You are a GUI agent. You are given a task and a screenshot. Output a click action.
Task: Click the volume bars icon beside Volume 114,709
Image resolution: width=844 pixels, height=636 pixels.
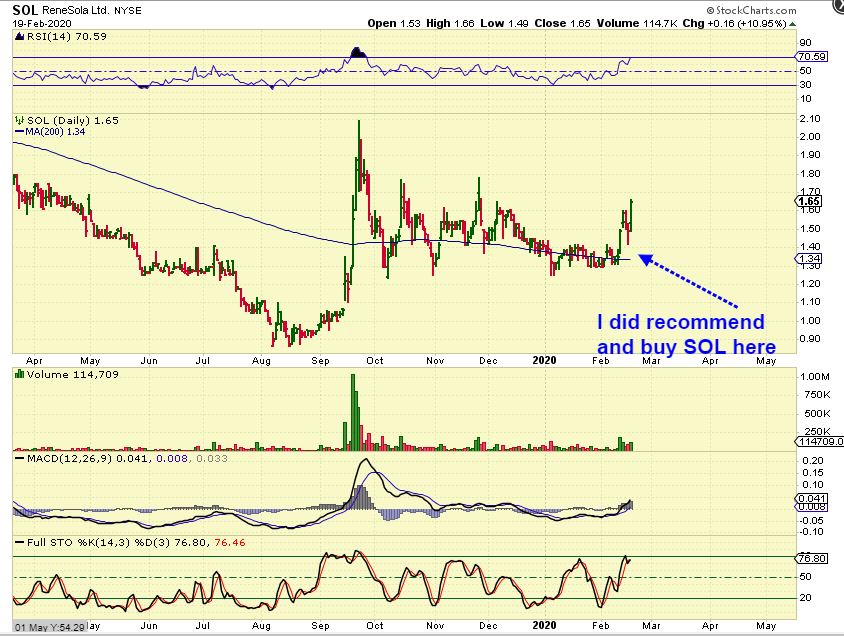[x=19, y=374]
